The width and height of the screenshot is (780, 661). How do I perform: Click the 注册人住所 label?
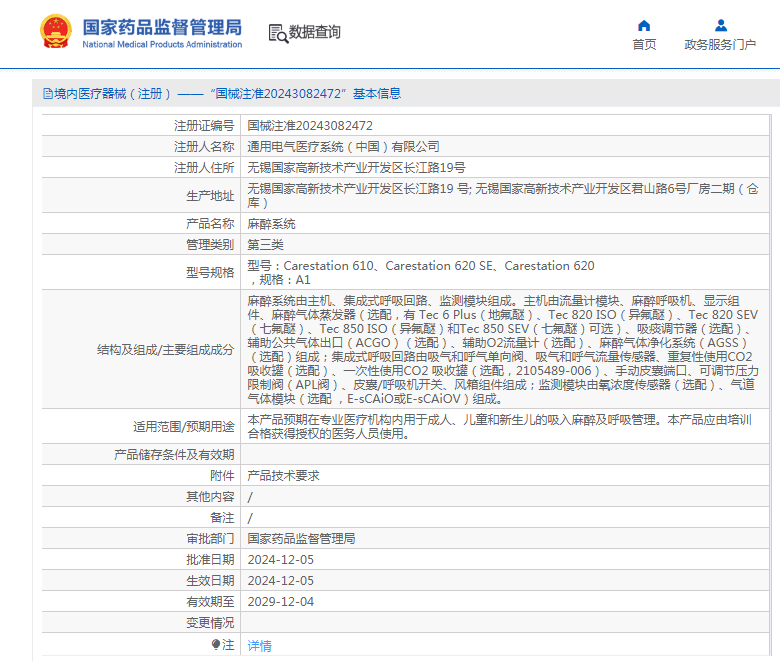click(x=204, y=168)
